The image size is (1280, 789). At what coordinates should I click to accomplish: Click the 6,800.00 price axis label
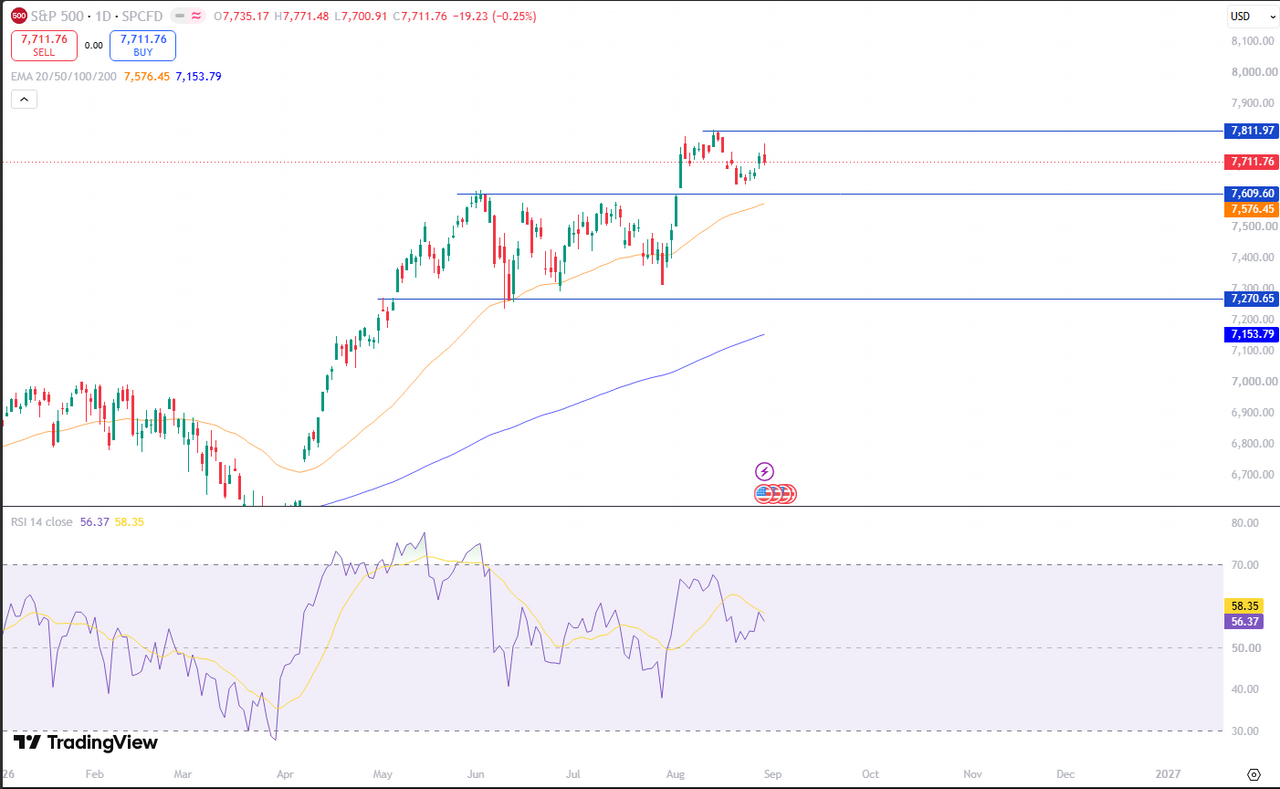[1254, 444]
